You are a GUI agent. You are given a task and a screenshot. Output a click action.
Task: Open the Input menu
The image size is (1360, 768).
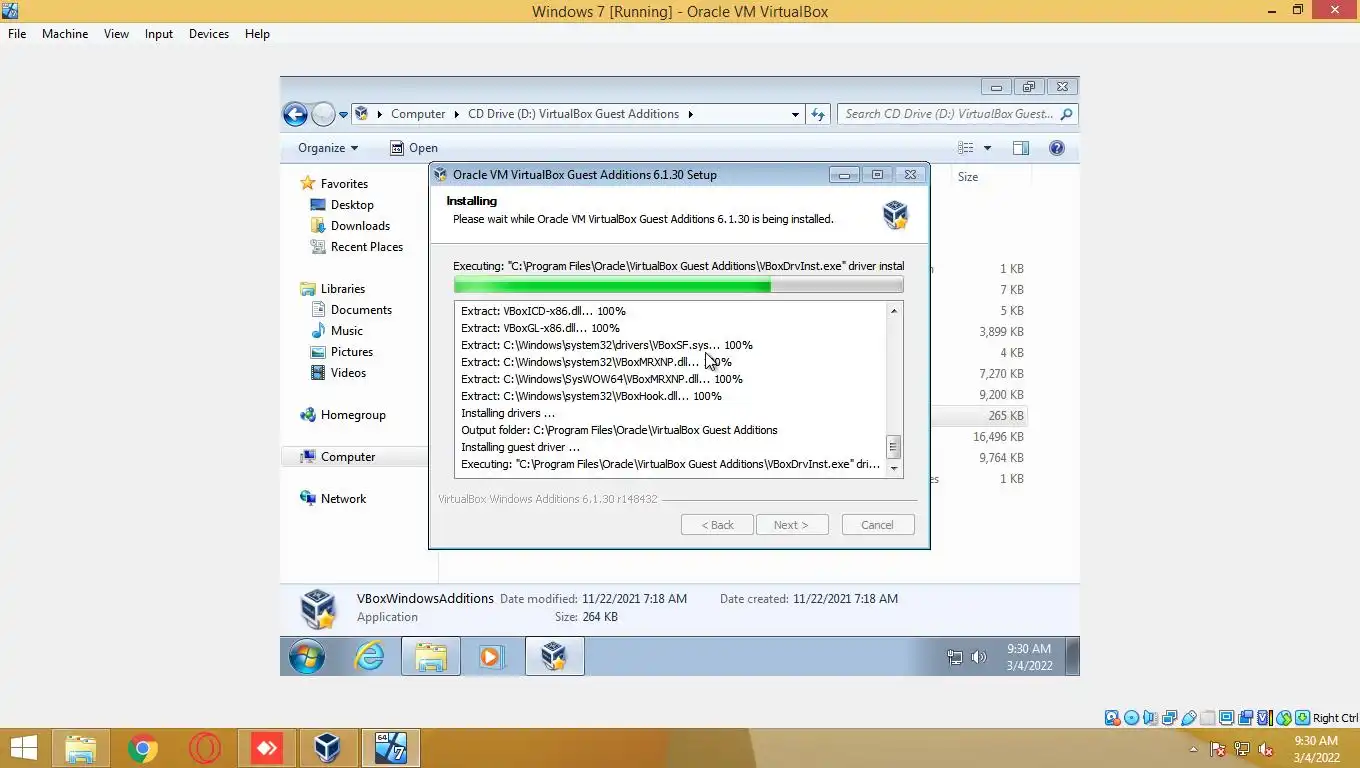(159, 33)
